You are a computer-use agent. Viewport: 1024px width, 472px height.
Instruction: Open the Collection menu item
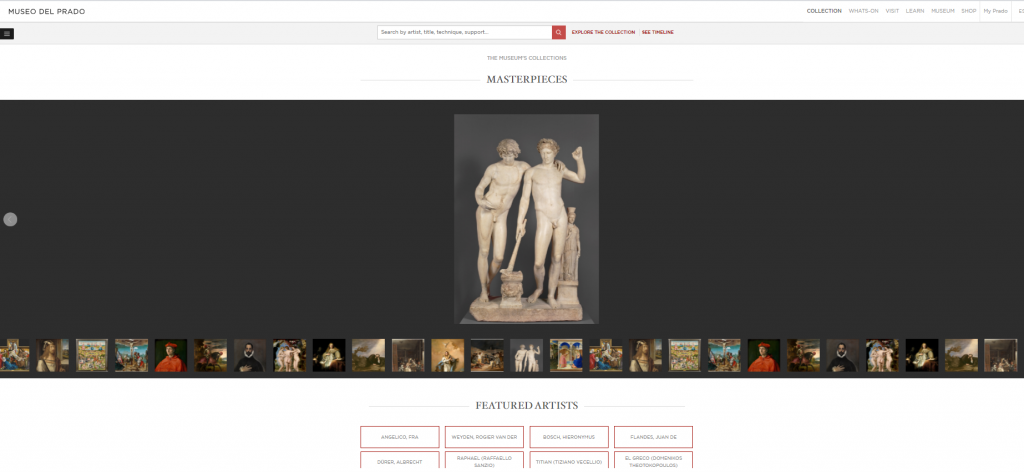coord(824,11)
